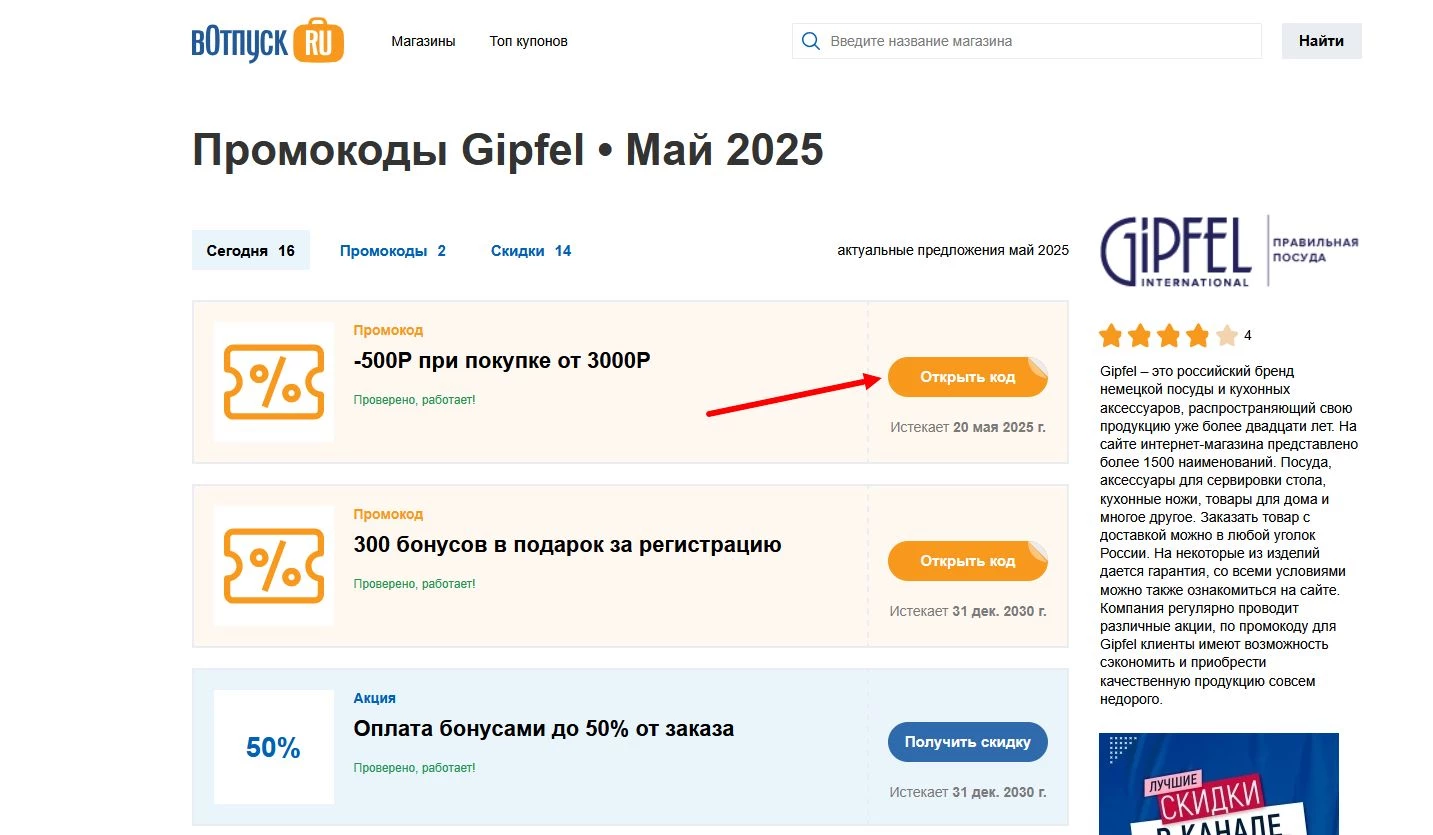Image resolution: width=1433 pixels, height=835 pixels.
Task: Select the Сегодня 16 tab
Action: (250, 250)
